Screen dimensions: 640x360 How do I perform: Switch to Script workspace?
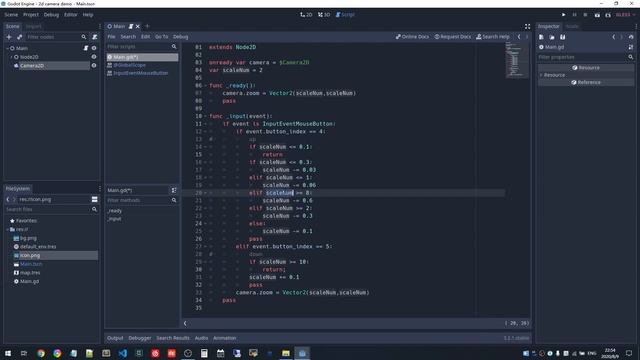tap(345, 15)
